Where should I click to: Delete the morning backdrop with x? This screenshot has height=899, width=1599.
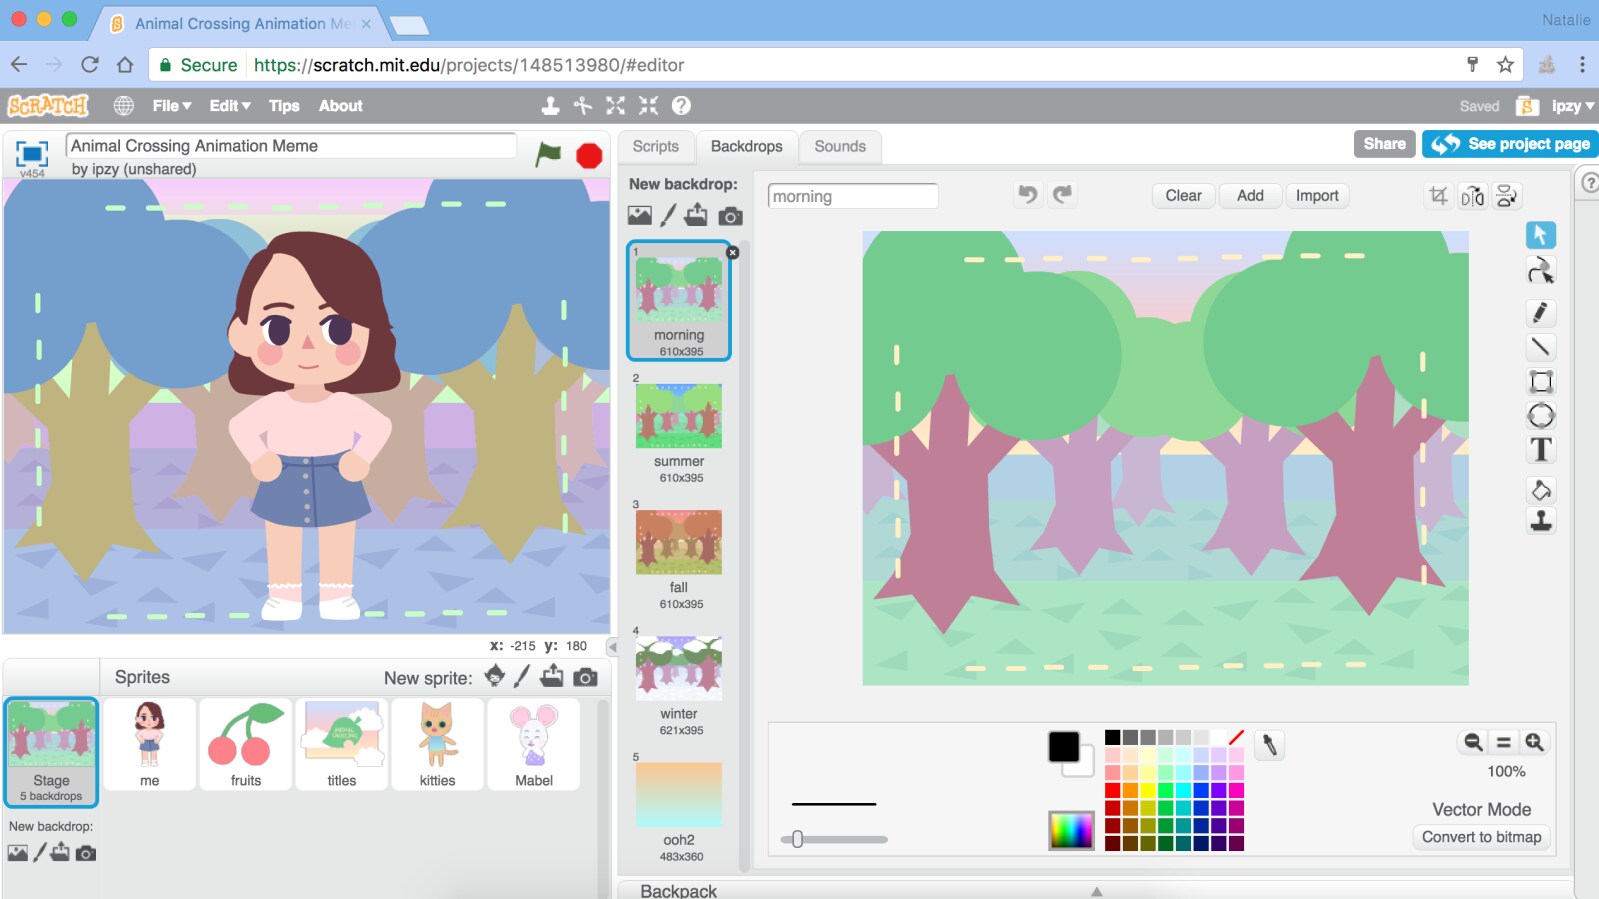click(x=732, y=253)
